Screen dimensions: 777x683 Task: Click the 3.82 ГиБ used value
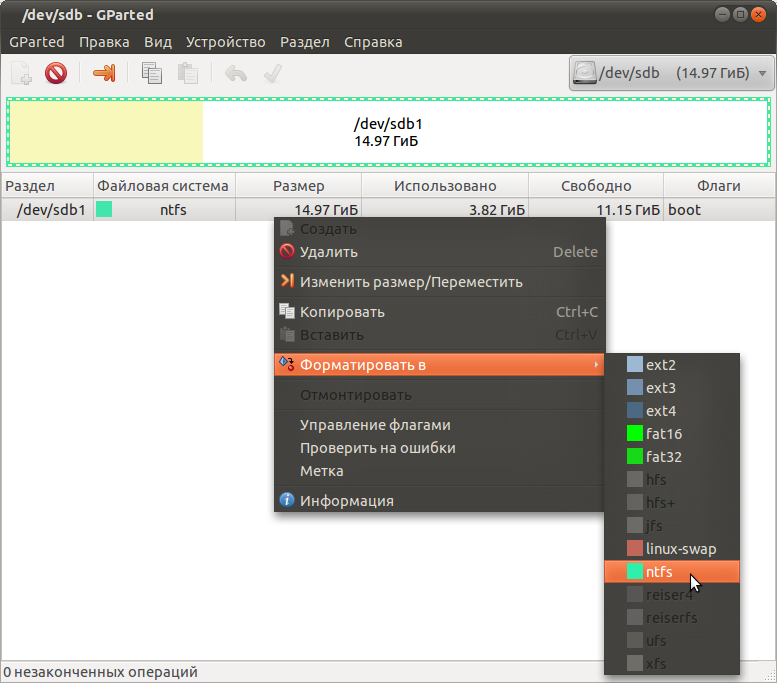click(x=497, y=210)
